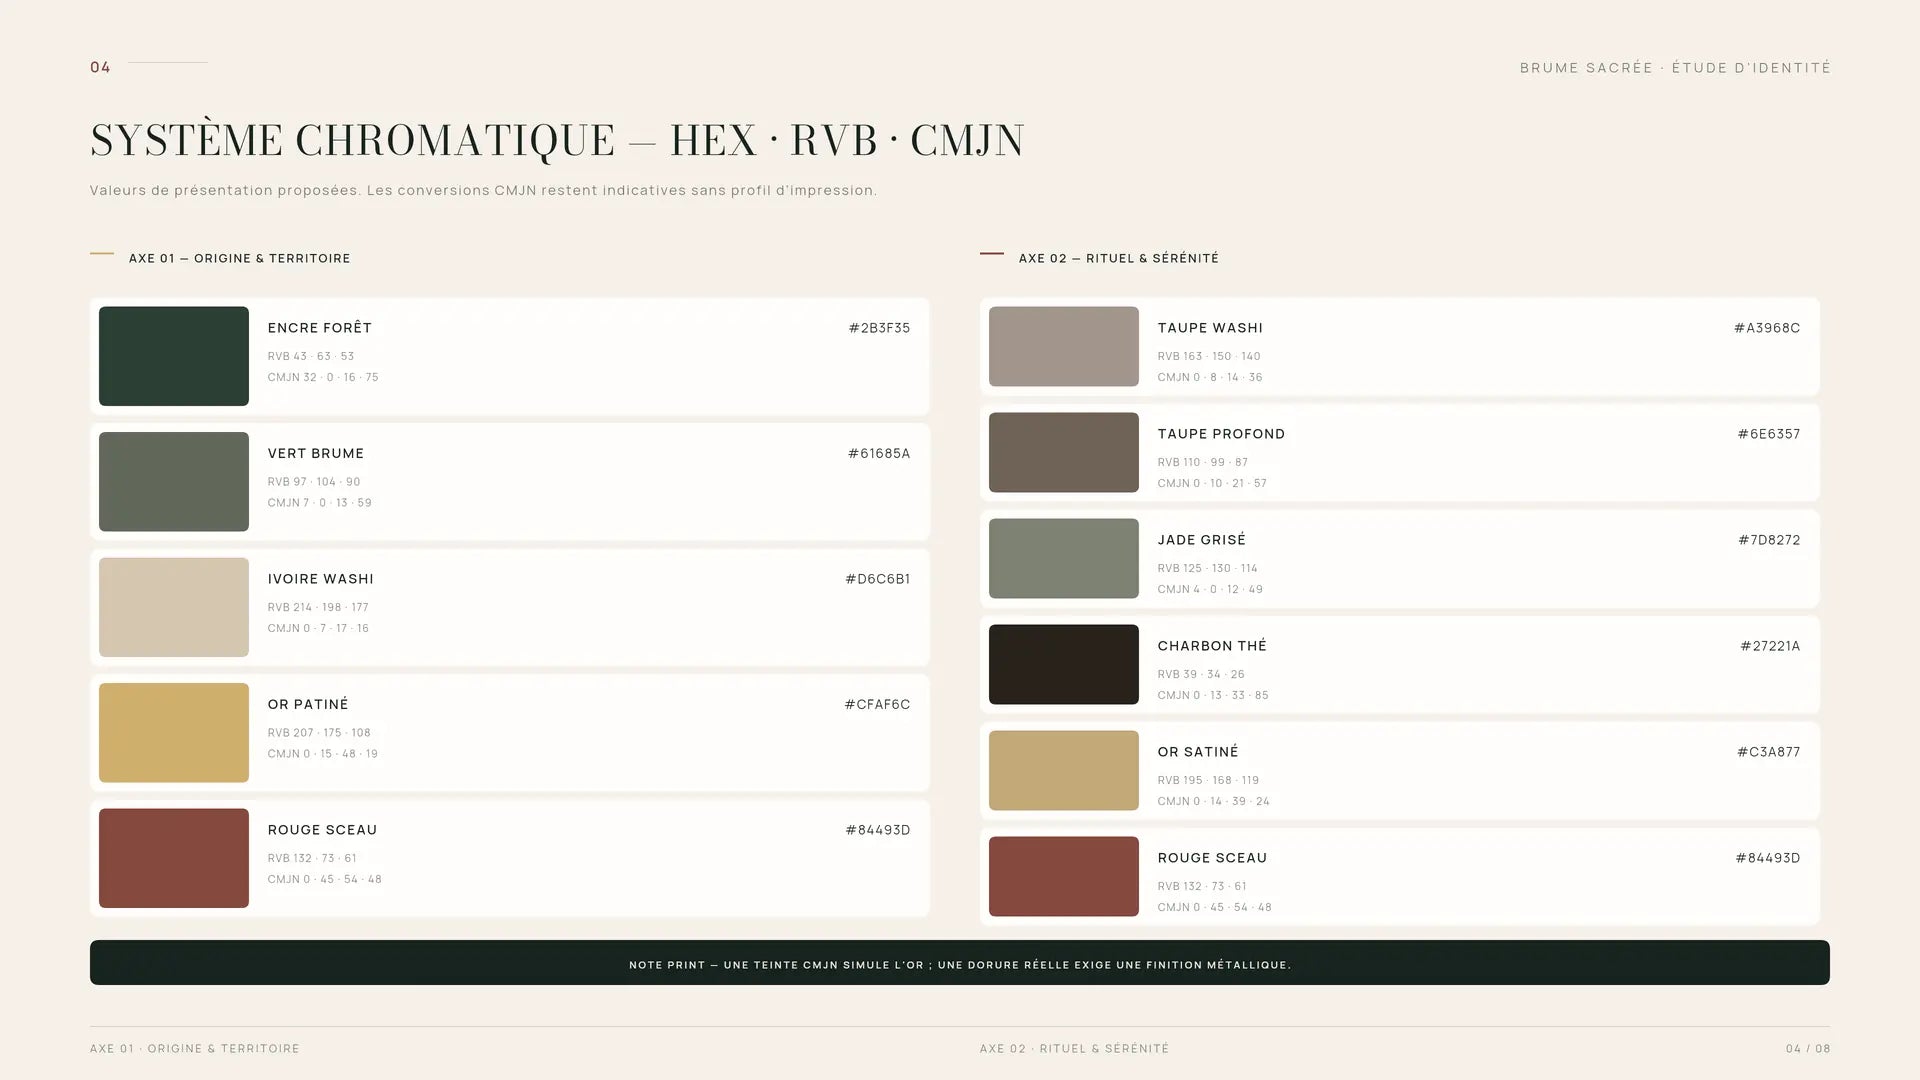Click the "RVB 125 · 130 · 114" value
Screen dimensions: 1920x1080
1208,568
